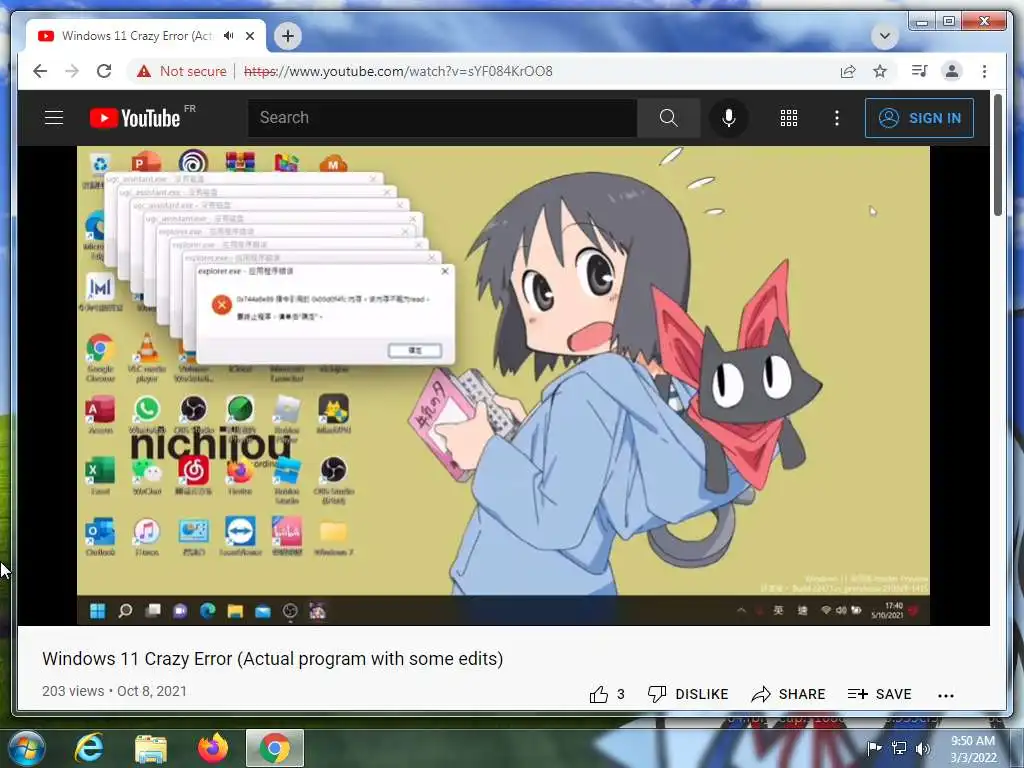The image size is (1024, 768).
Task: Open system volume tray icon
Action: coord(923,748)
